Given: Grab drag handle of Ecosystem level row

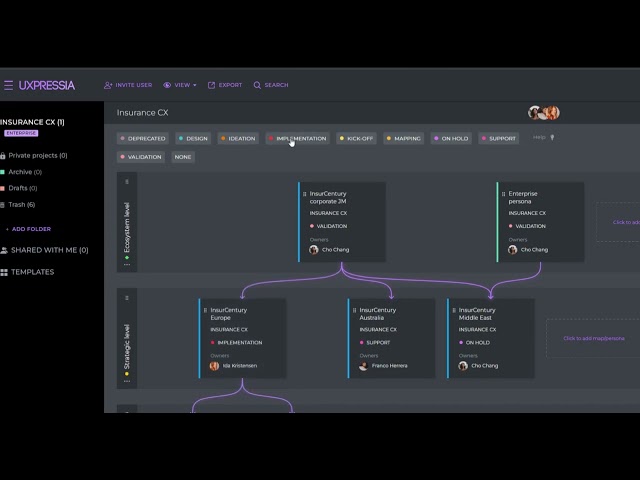Looking at the screenshot, I should (x=127, y=182).
